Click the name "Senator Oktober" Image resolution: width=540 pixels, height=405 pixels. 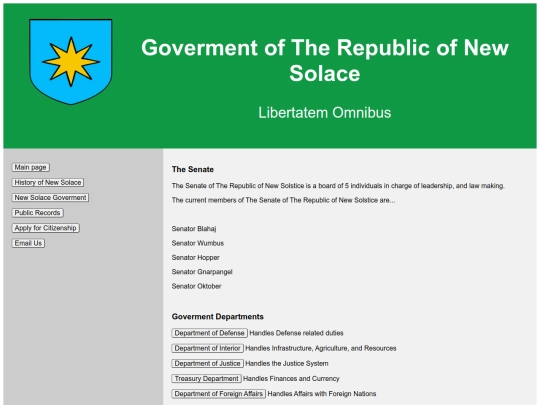coord(196,286)
